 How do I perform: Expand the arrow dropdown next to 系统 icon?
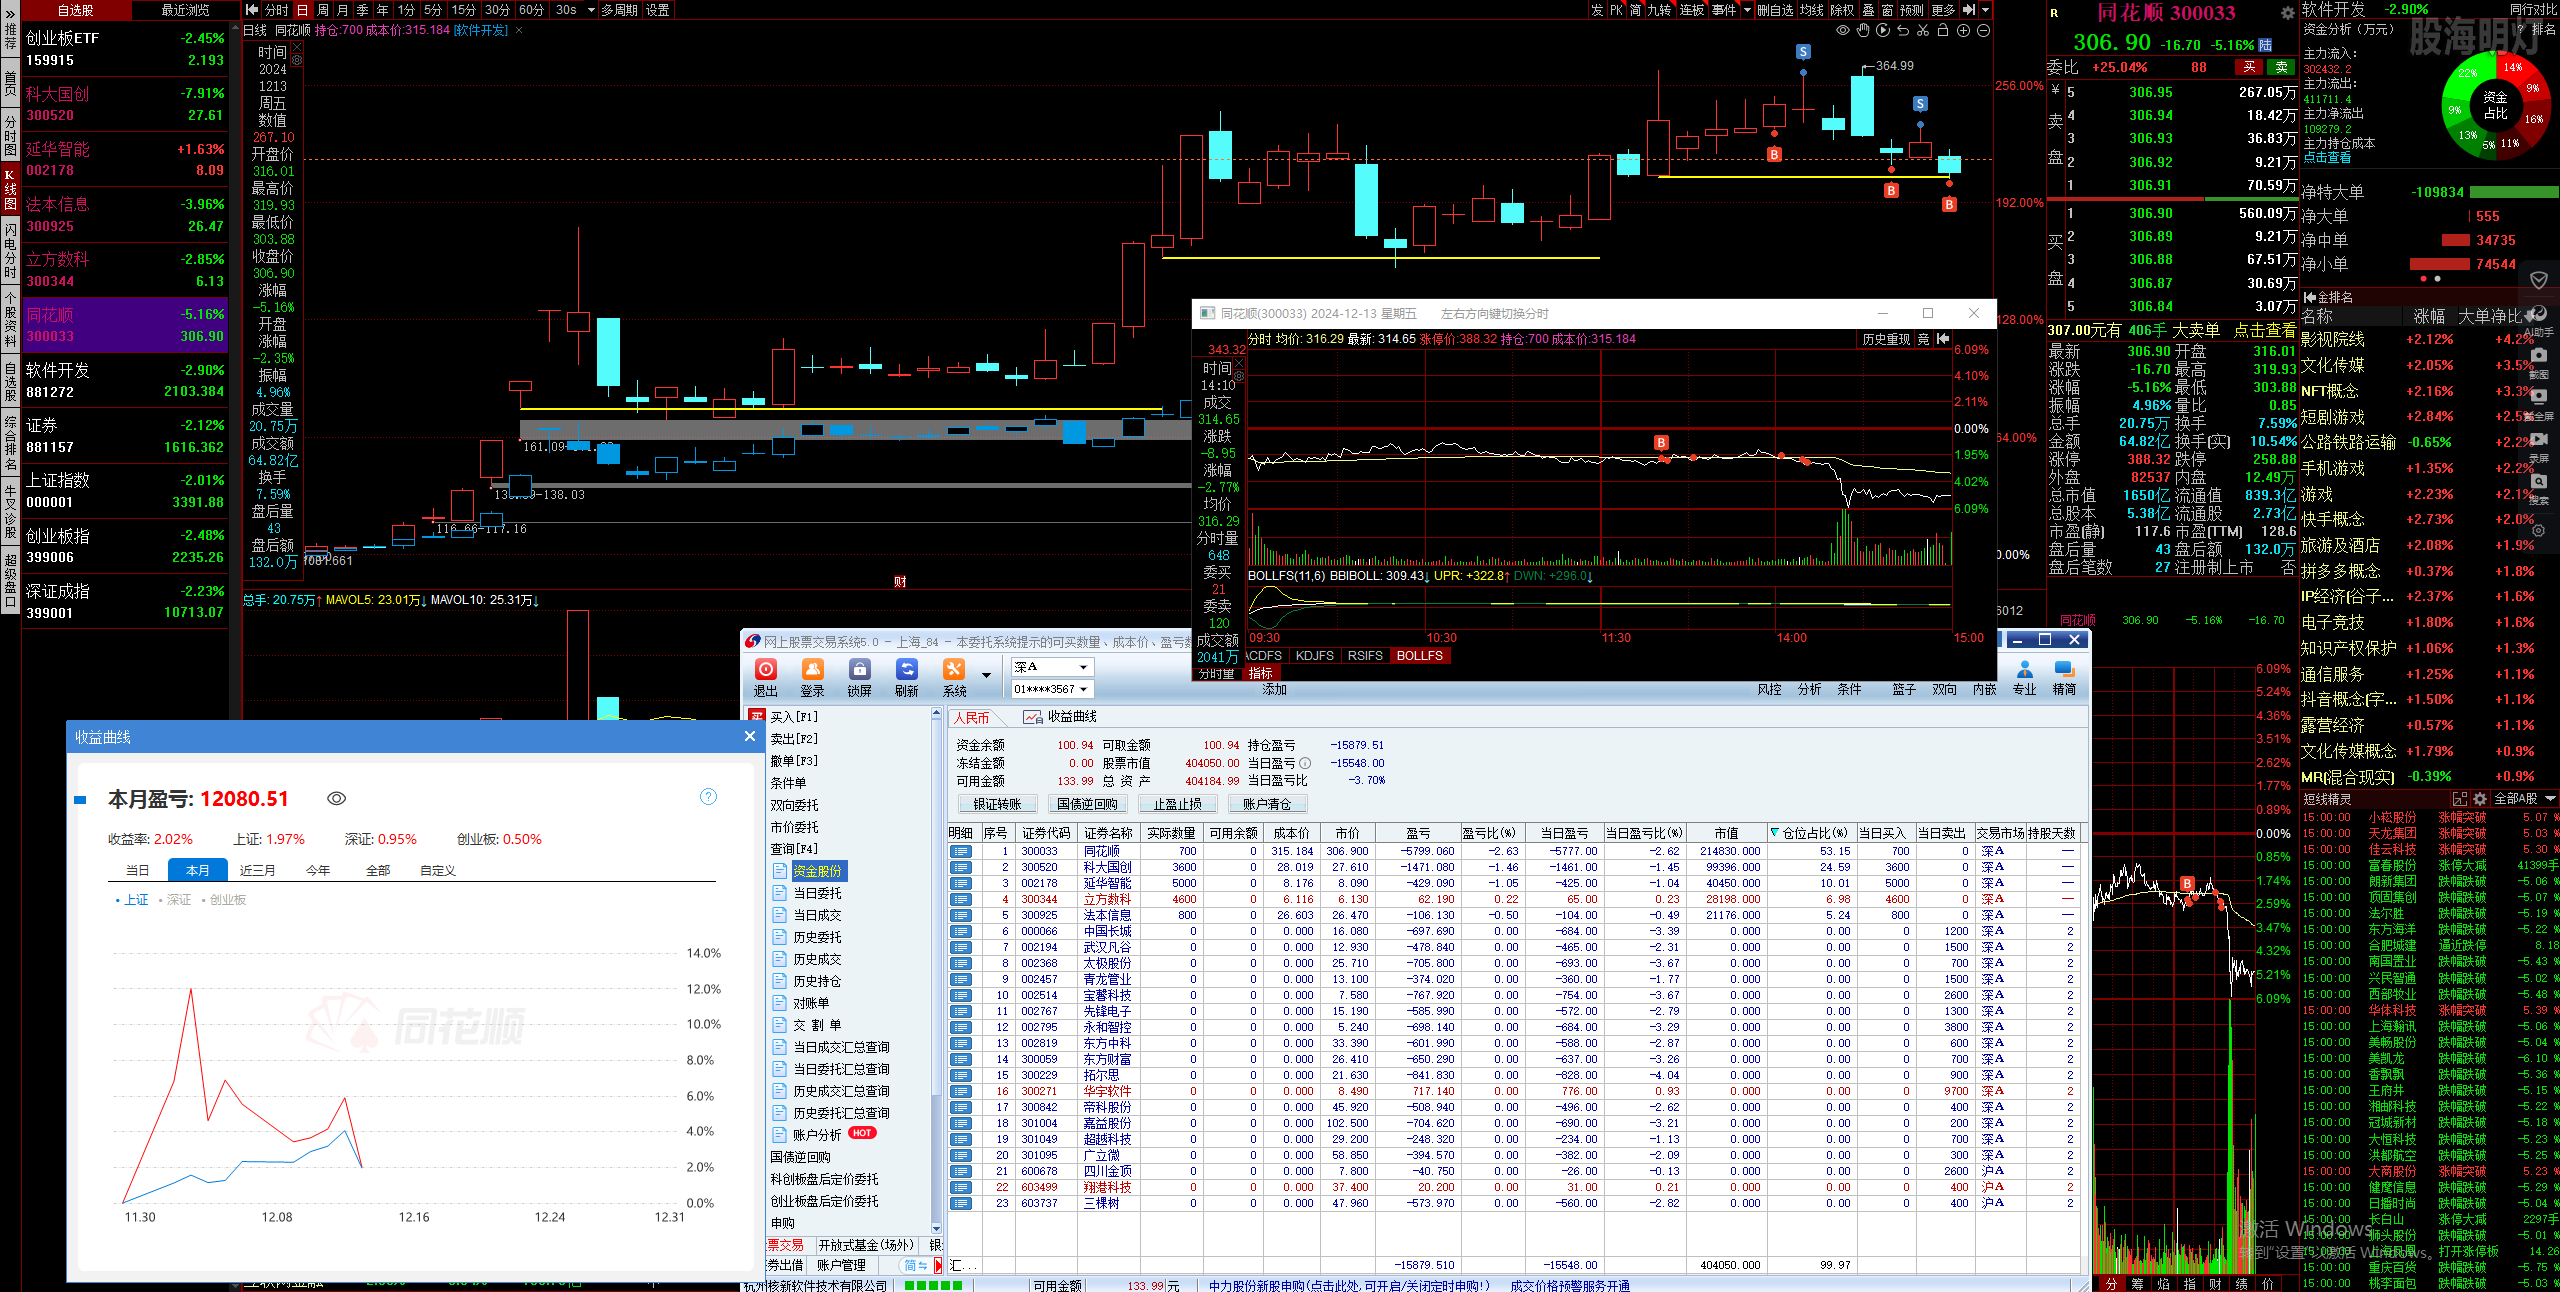(986, 675)
